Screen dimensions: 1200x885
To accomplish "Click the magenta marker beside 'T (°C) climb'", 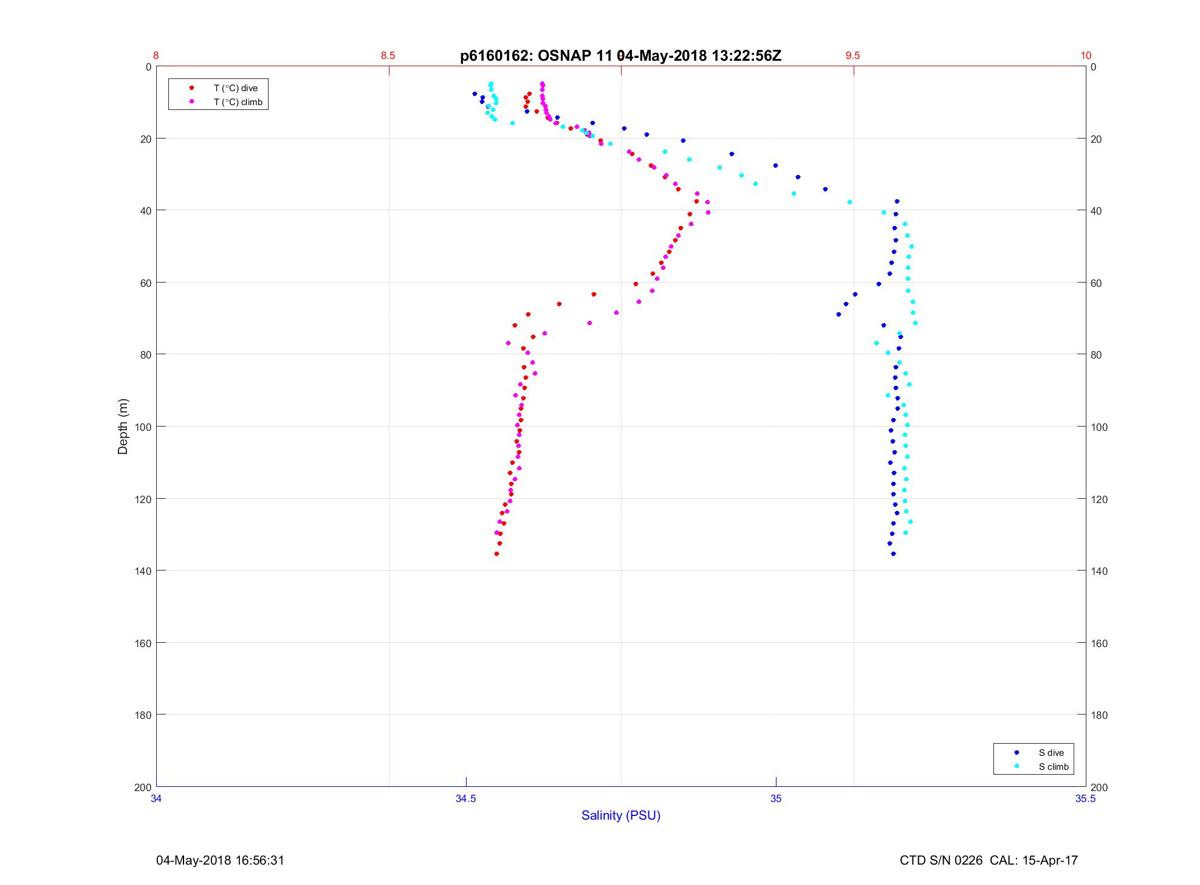I will click(x=191, y=102).
